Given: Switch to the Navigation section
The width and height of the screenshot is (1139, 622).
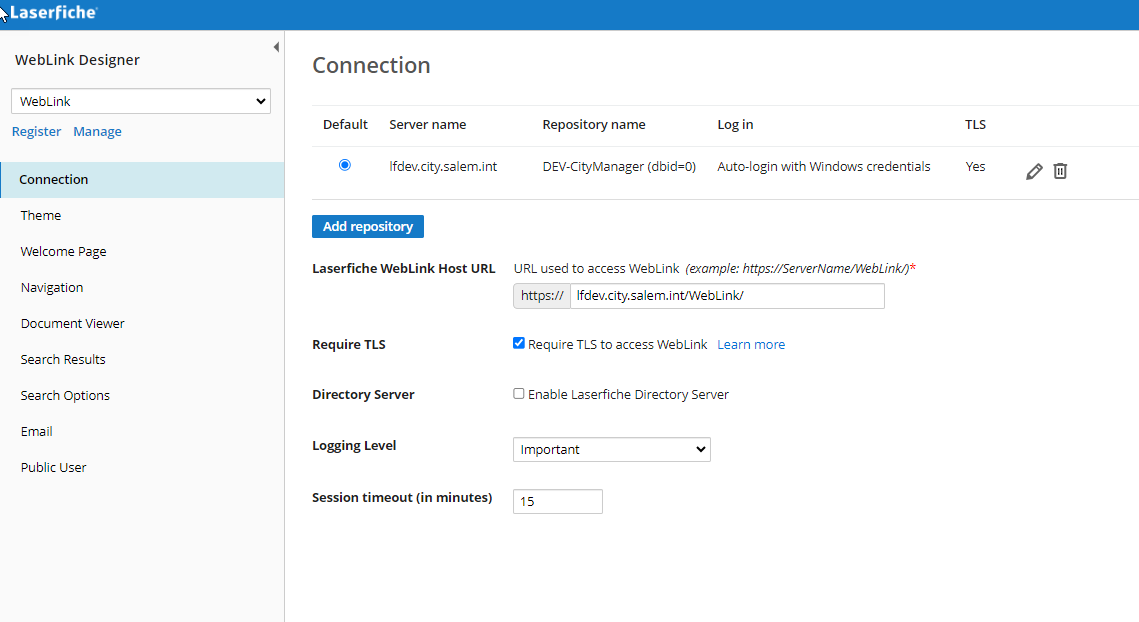Looking at the screenshot, I should tap(52, 288).
